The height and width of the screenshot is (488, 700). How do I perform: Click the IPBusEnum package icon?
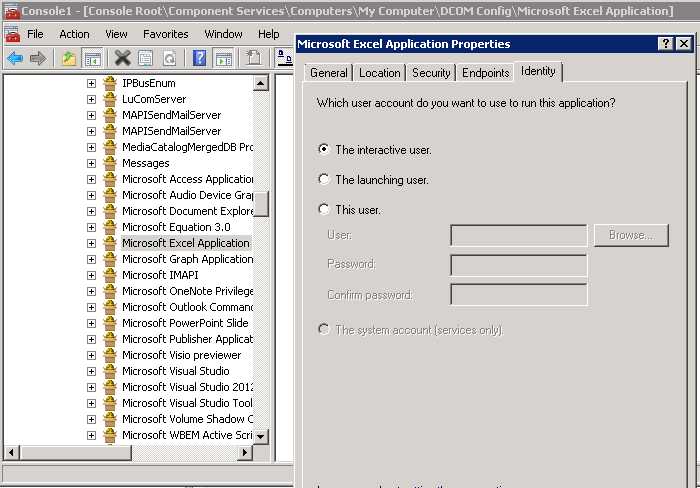[x=110, y=83]
